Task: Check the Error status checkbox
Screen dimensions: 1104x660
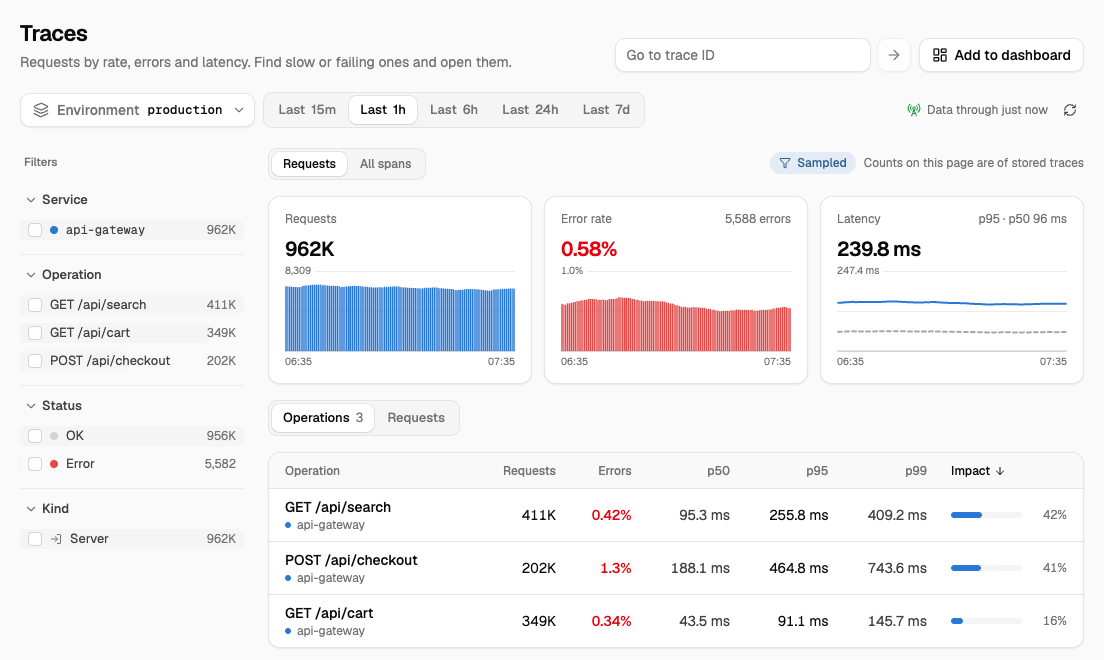Action: (x=34, y=463)
